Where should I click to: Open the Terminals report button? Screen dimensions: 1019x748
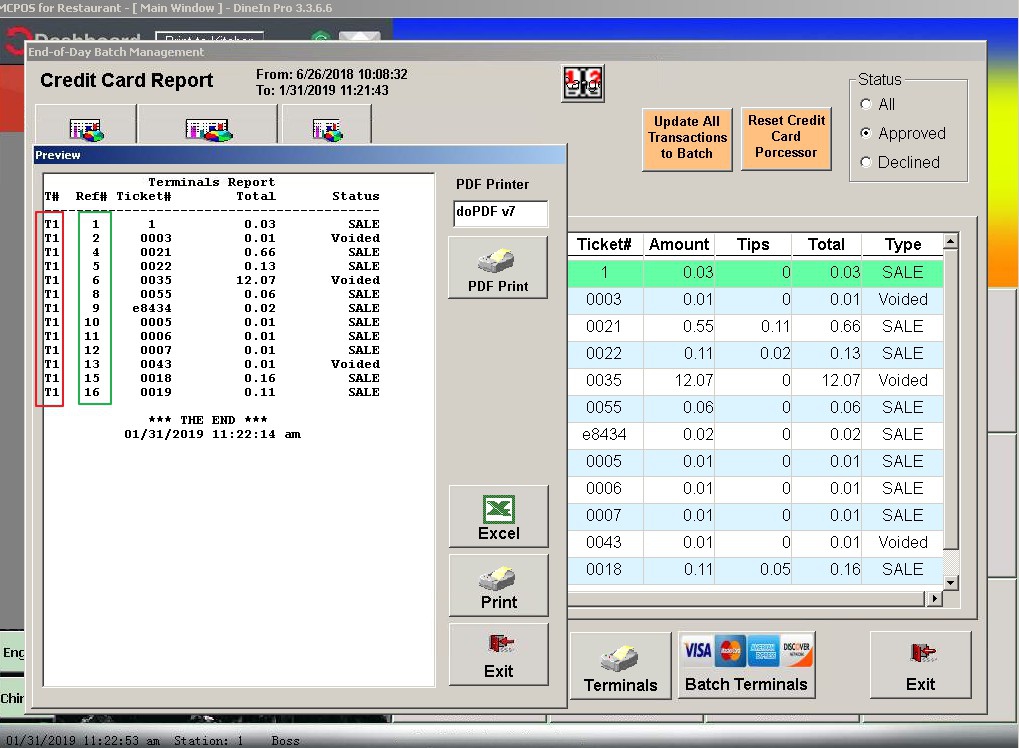(x=621, y=665)
